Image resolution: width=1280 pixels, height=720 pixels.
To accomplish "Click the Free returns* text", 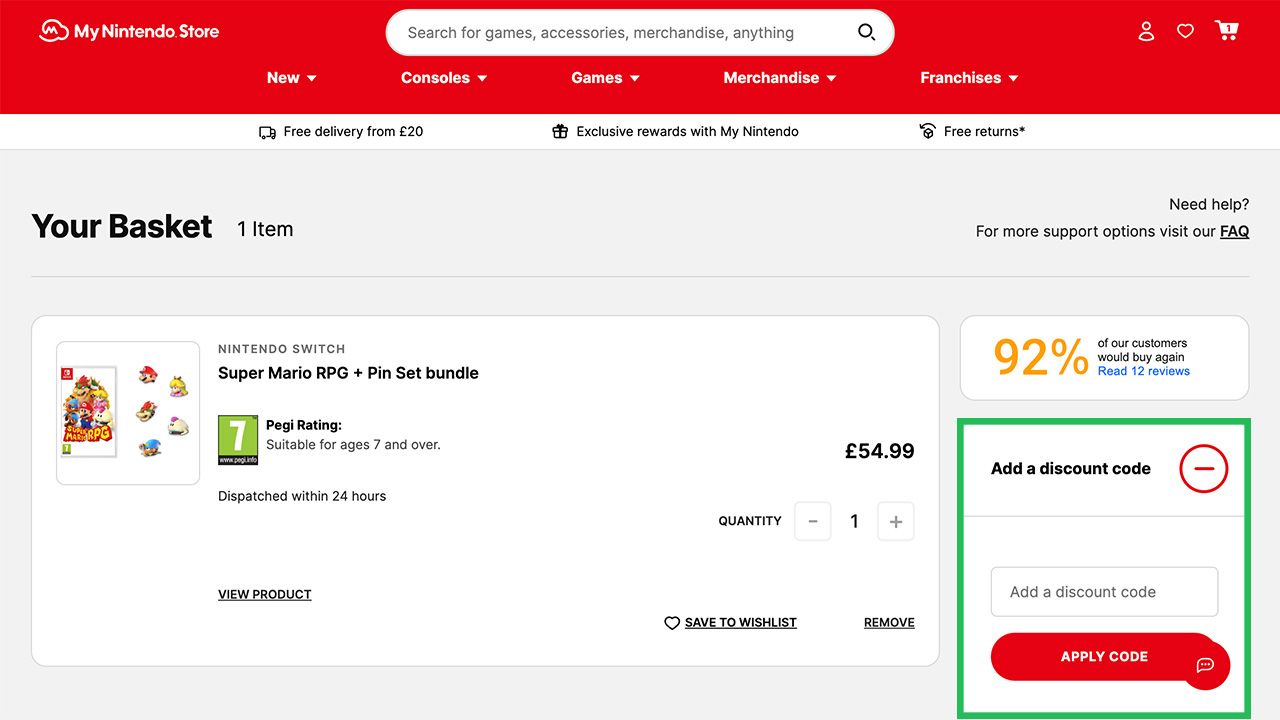I will click(984, 131).
